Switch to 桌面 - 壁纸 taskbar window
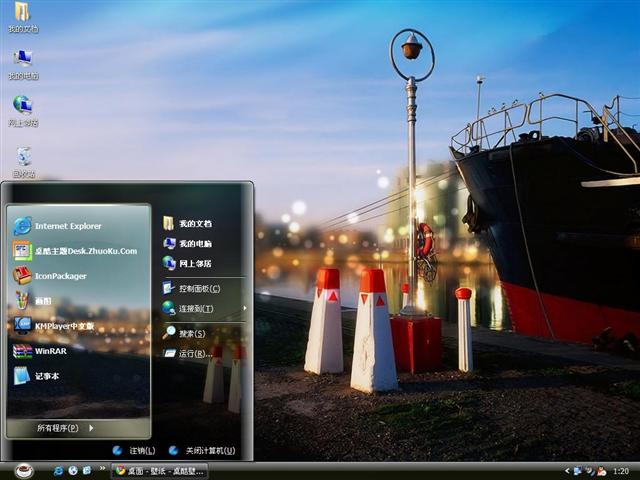 [x=160, y=470]
